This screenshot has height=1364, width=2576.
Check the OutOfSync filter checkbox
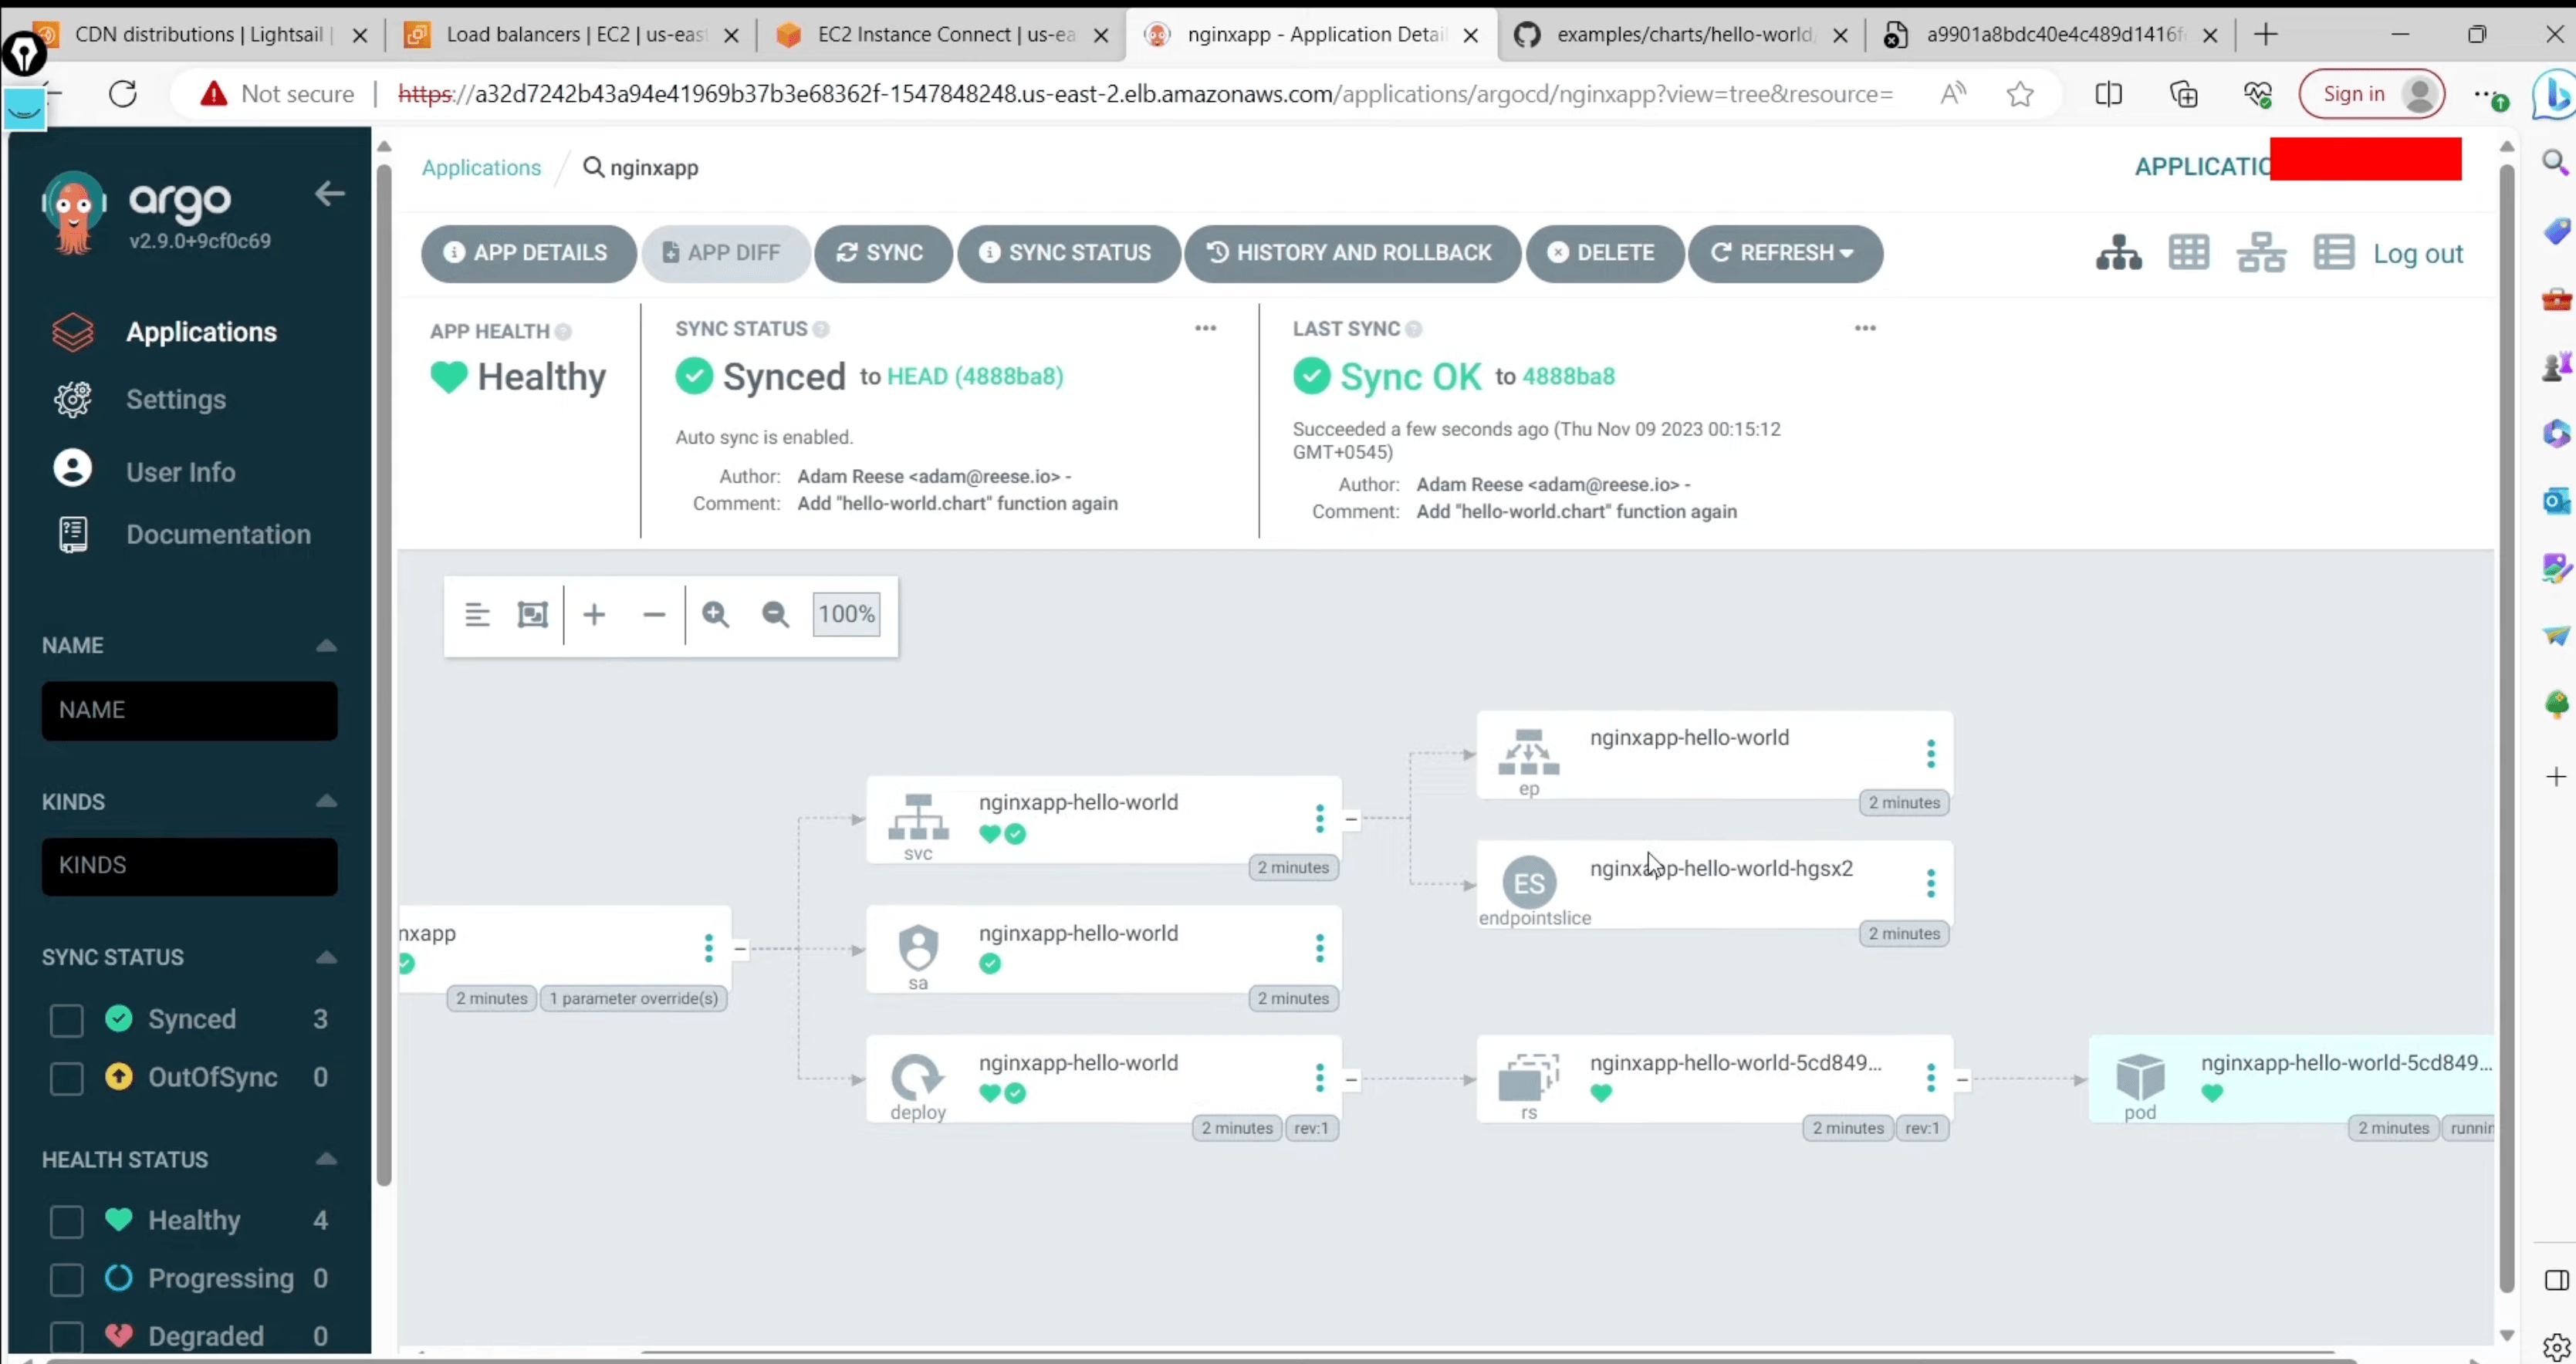(x=67, y=1078)
